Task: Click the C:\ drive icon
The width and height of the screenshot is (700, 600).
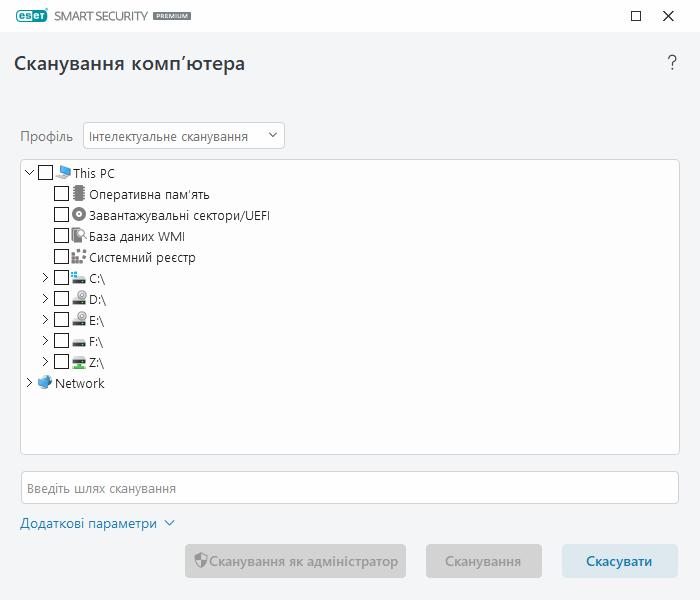Action: [x=79, y=278]
